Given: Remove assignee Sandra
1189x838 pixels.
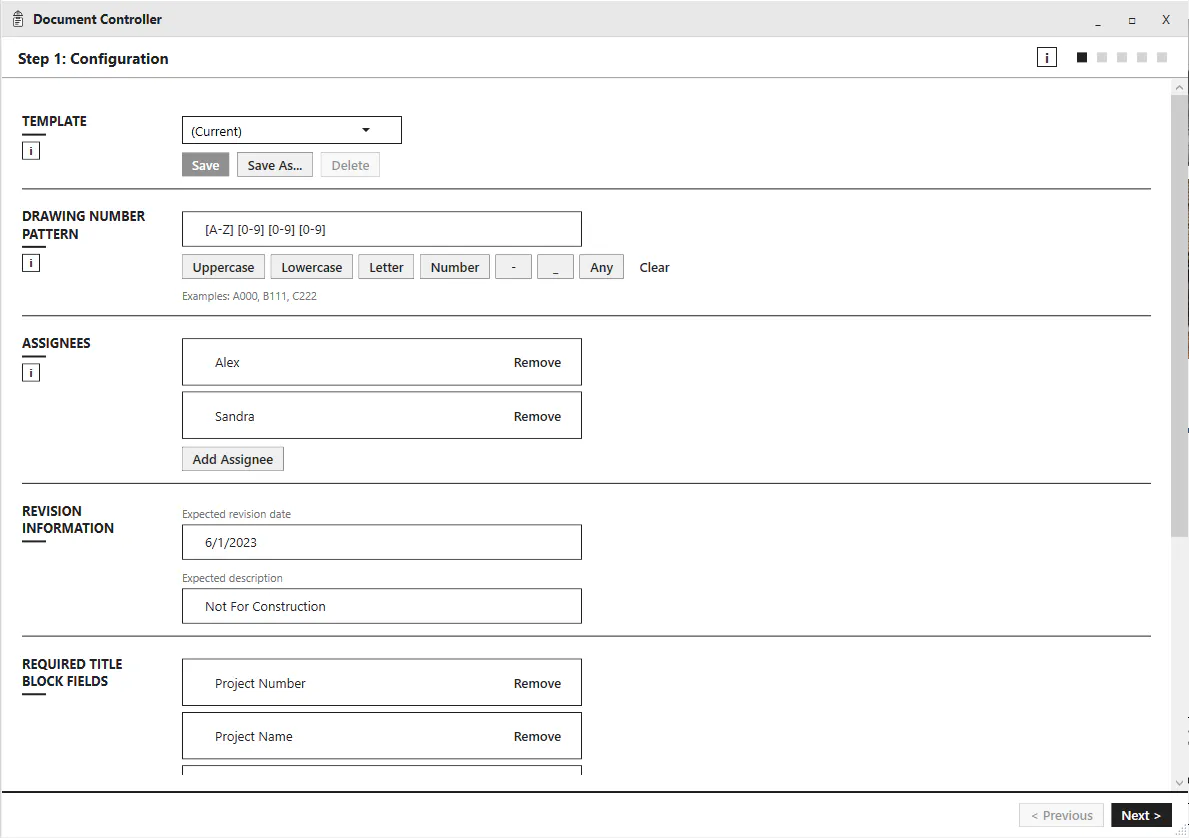Looking at the screenshot, I should coord(537,416).
